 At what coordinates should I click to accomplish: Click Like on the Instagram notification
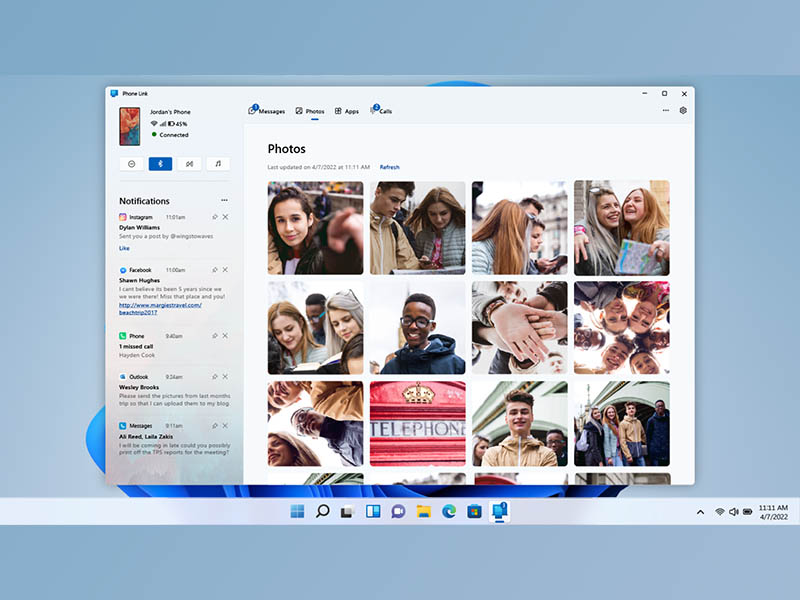124,248
